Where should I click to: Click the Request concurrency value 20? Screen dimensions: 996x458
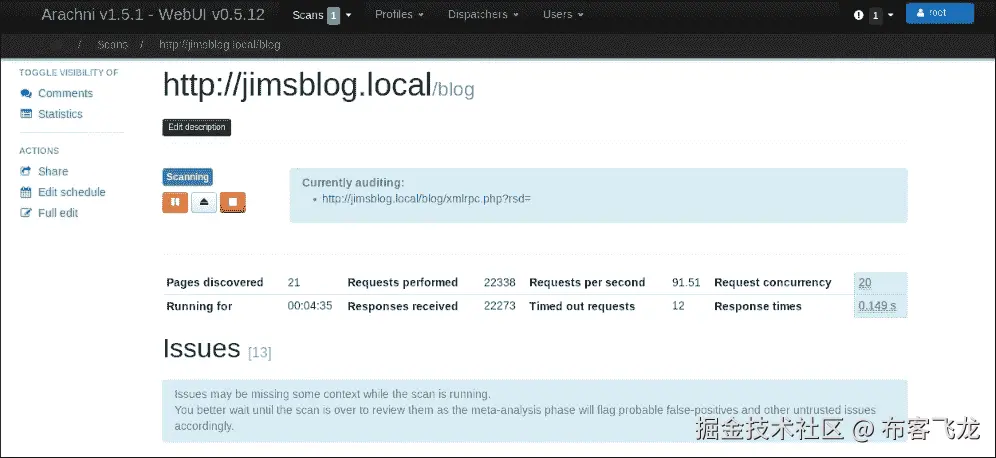pyautogui.click(x=865, y=283)
